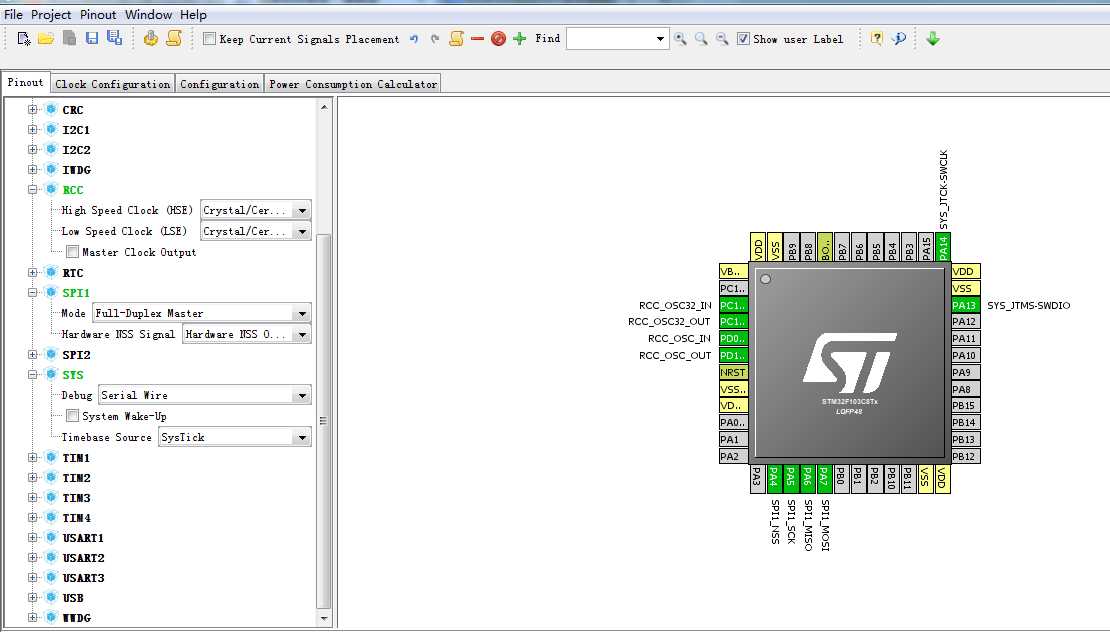Open the Find combo box dropdown arrow
The width and height of the screenshot is (1110, 633).
coord(660,39)
